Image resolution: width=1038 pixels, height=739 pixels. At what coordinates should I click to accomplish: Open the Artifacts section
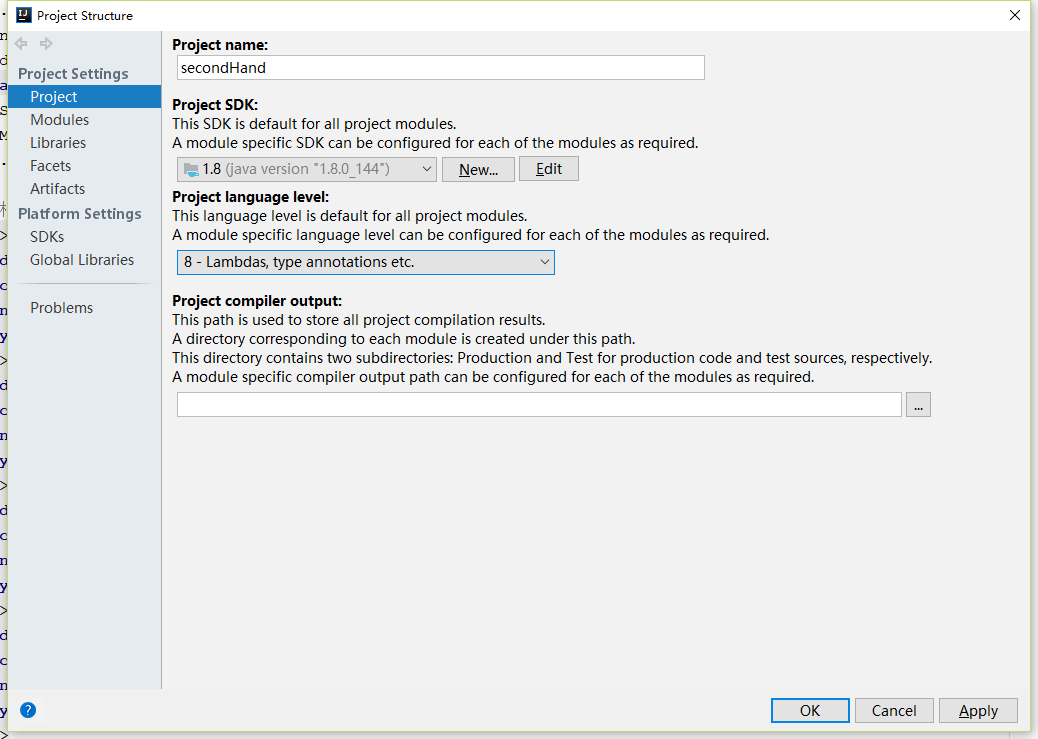tap(57, 189)
